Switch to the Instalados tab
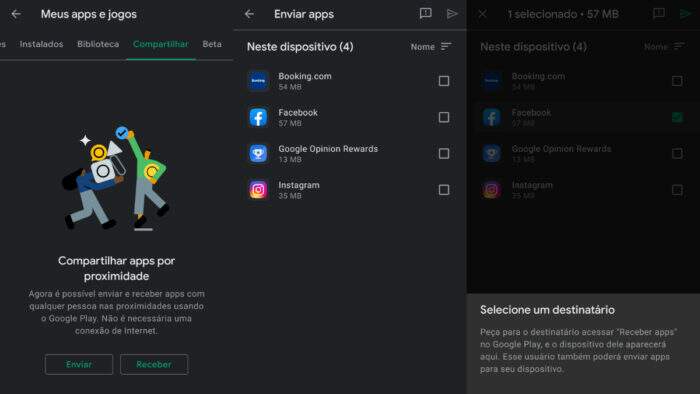 point(42,44)
